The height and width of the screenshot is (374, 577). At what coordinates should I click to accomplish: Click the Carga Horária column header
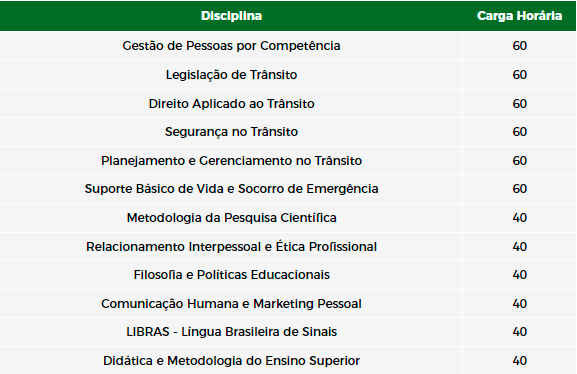(x=519, y=16)
